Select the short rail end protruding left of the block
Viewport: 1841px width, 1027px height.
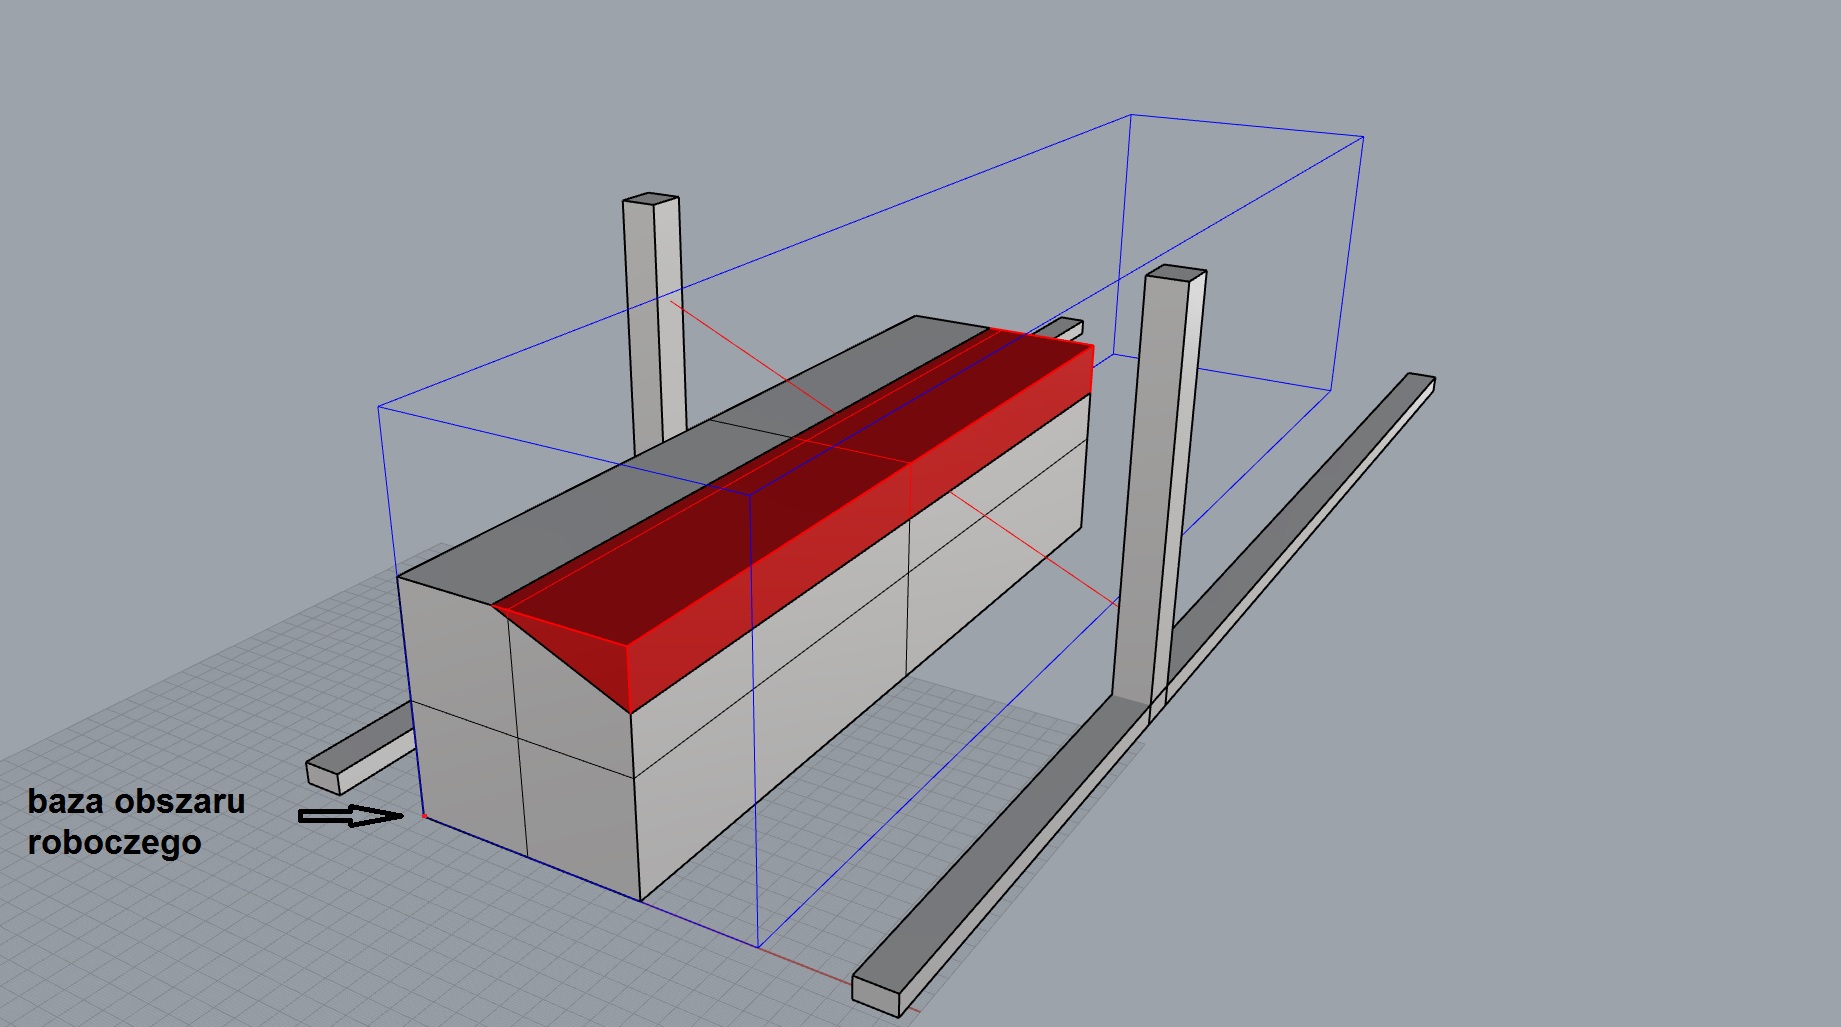click(360, 748)
